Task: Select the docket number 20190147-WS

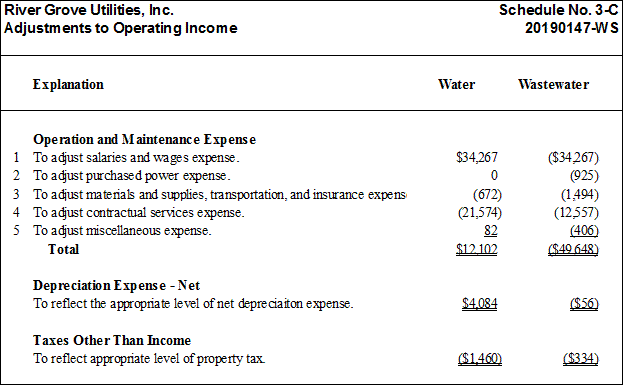Action: coord(572,28)
